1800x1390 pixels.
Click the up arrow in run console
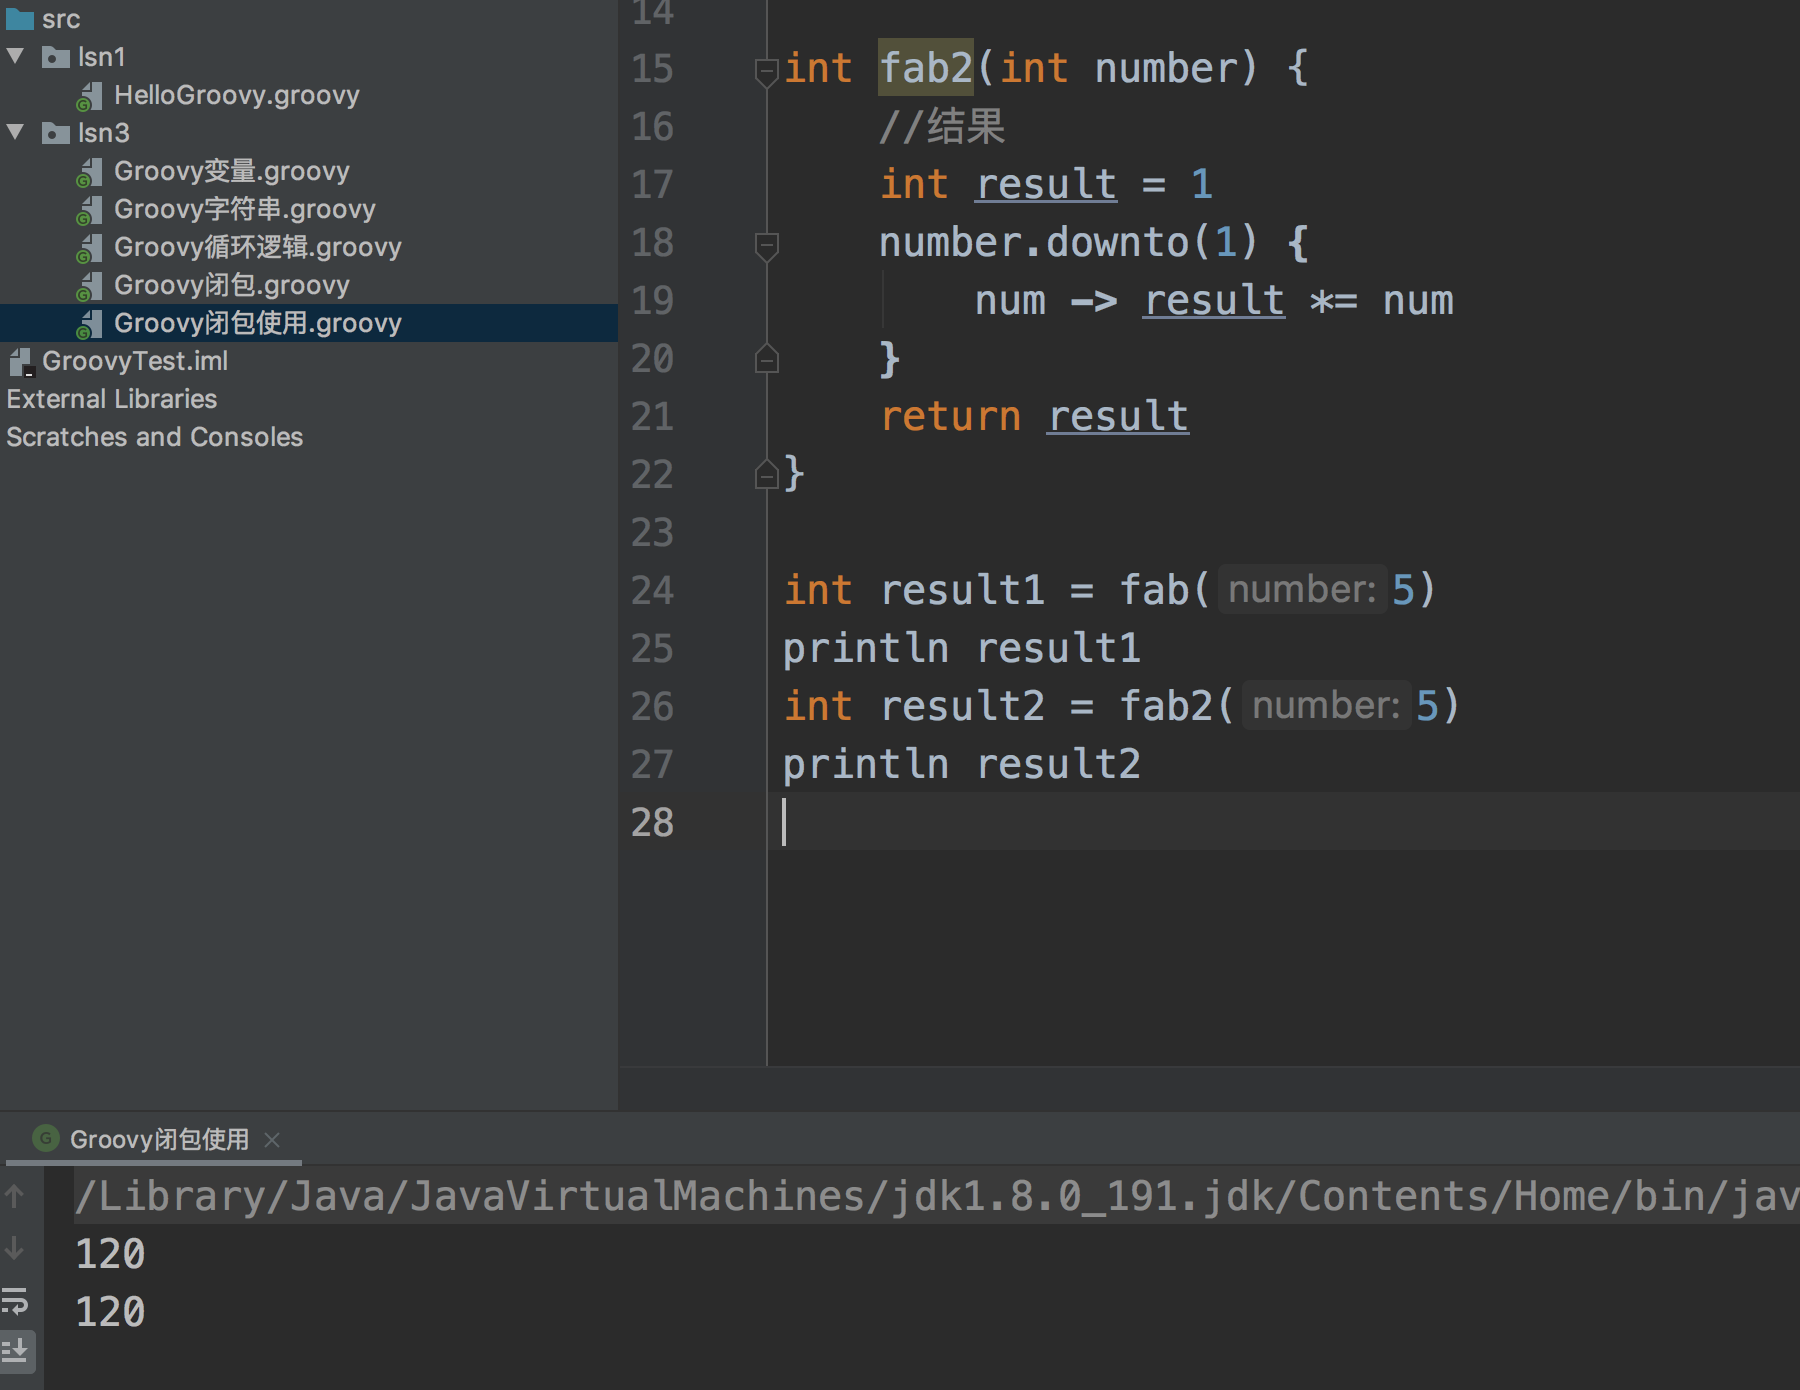(x=15, y=1195)
